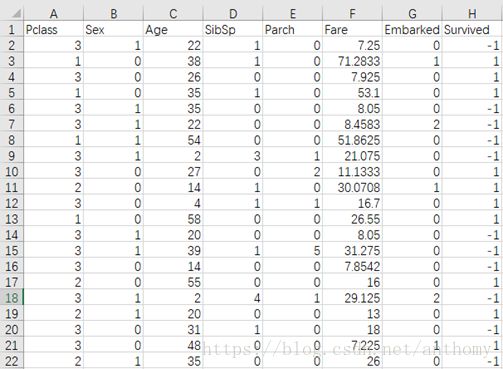Select SibSp cell with value 4

tap(233, 298)
